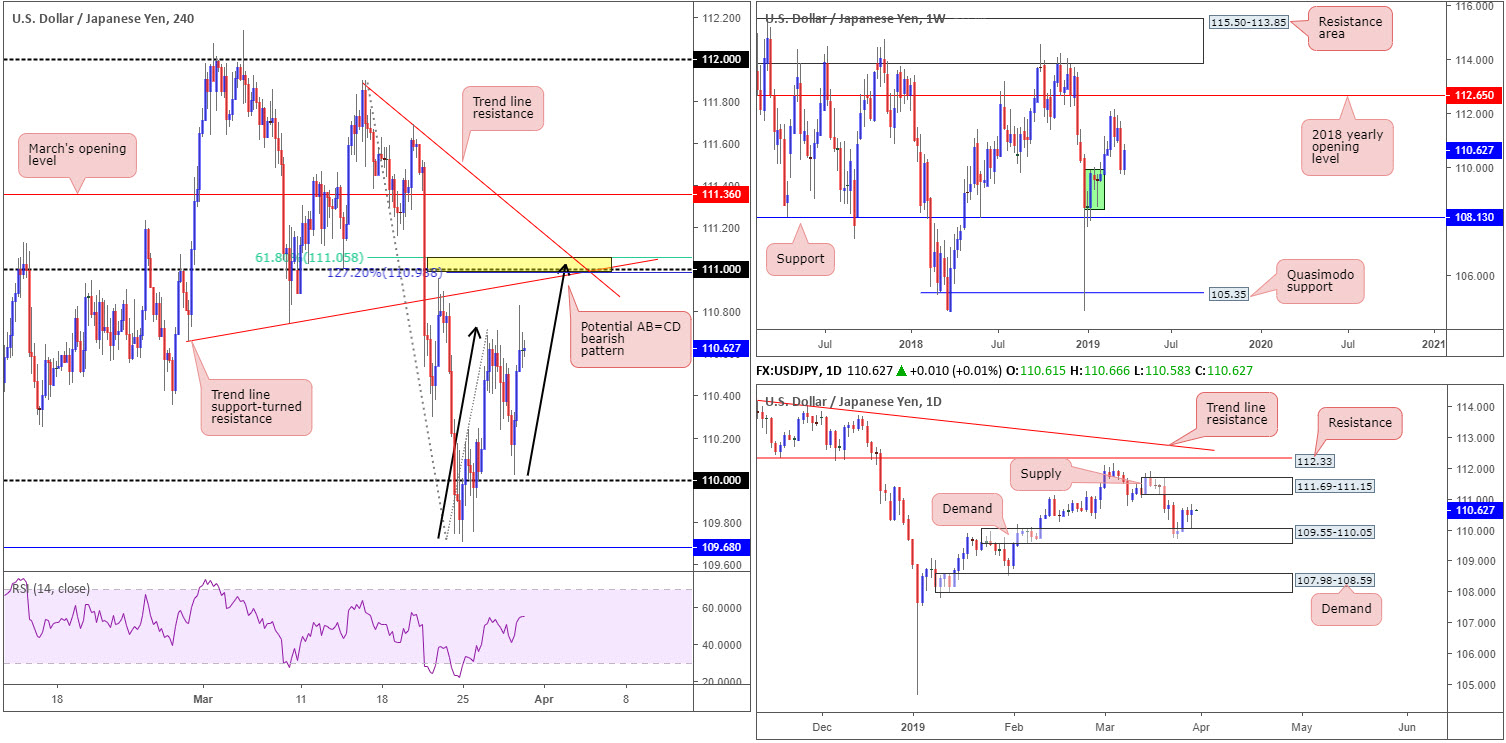Select the 111.69-111.15 supply range label

click(1333, 486)
